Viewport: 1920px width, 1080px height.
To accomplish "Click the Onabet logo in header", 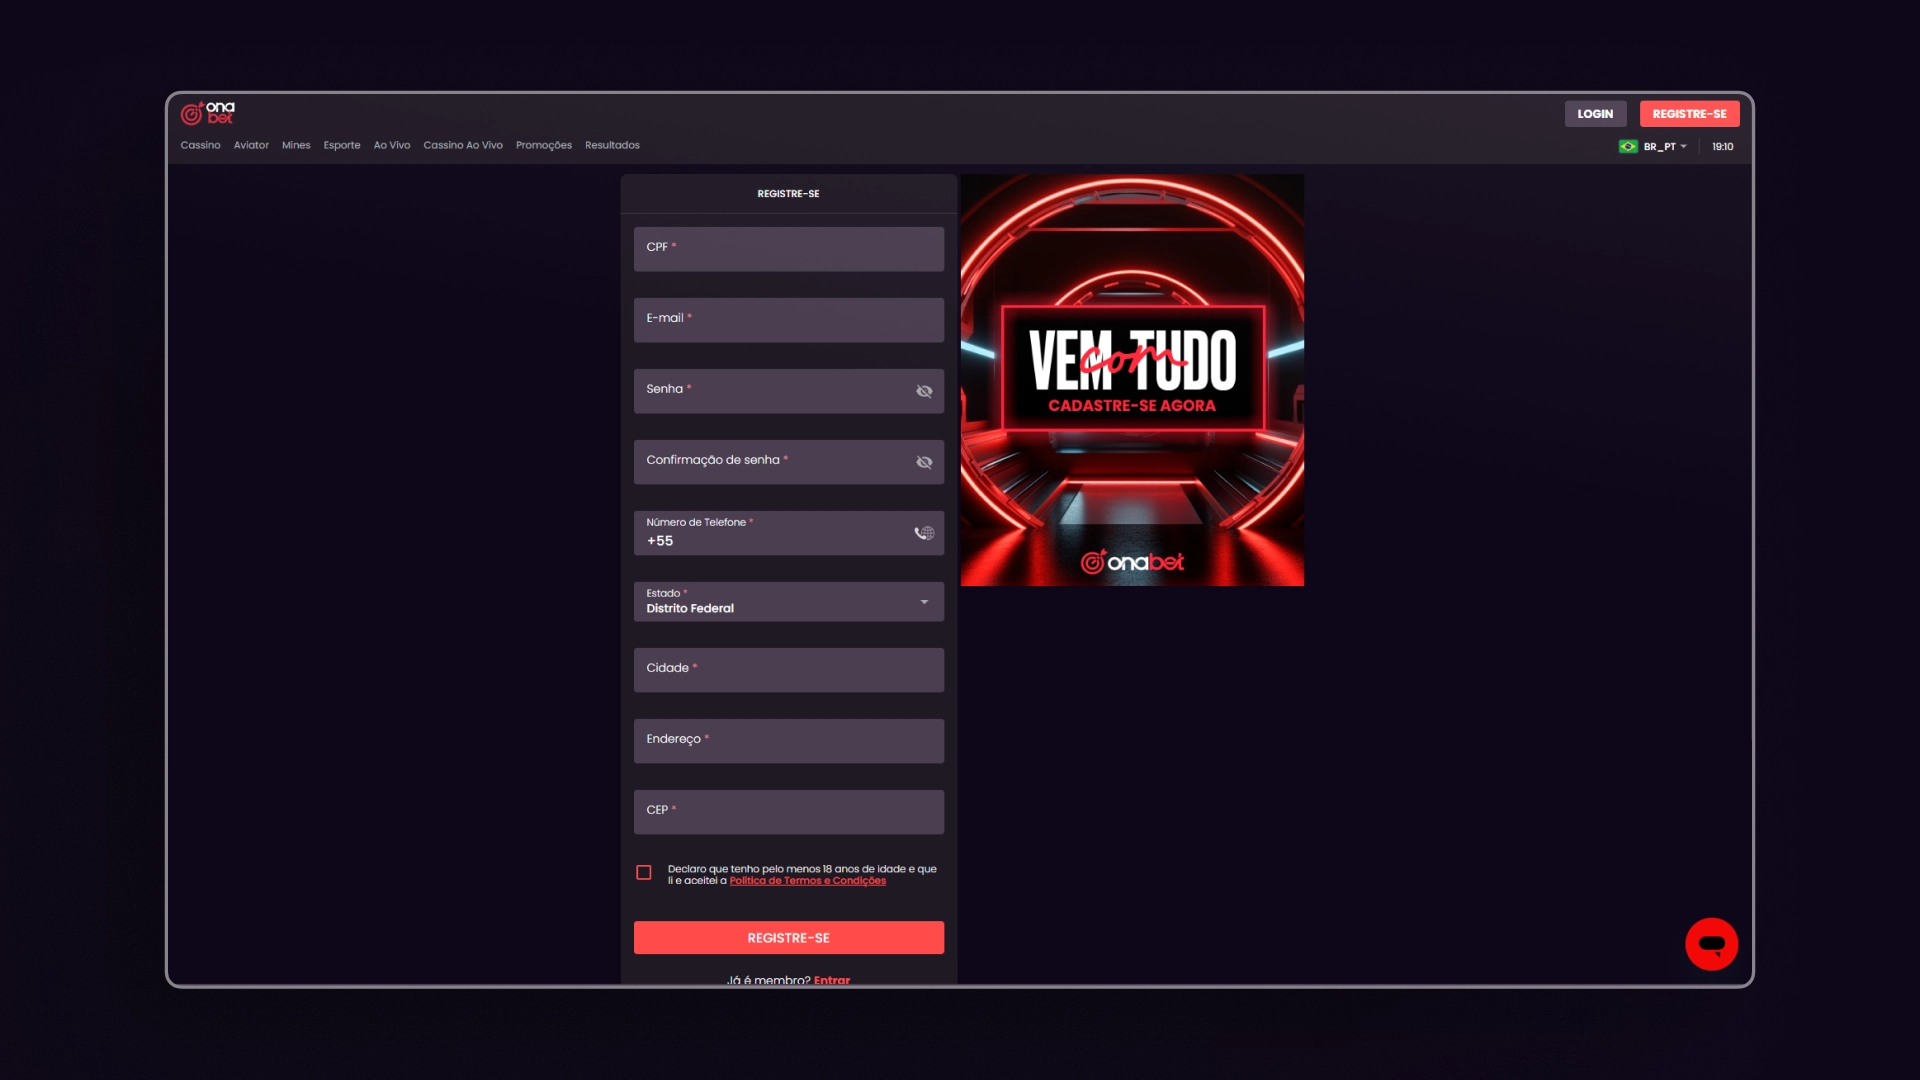I will click(x=207, y=113).
